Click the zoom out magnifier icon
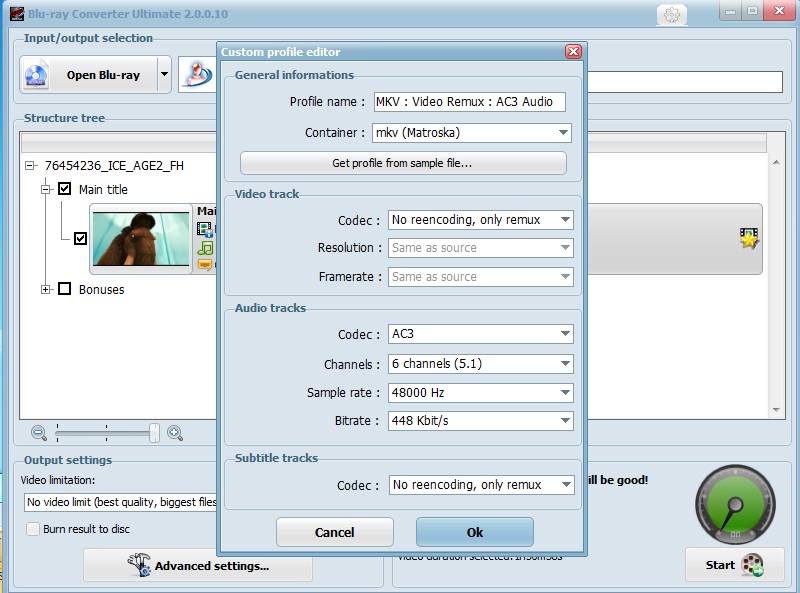800x593 pixels. pos(39,433)
